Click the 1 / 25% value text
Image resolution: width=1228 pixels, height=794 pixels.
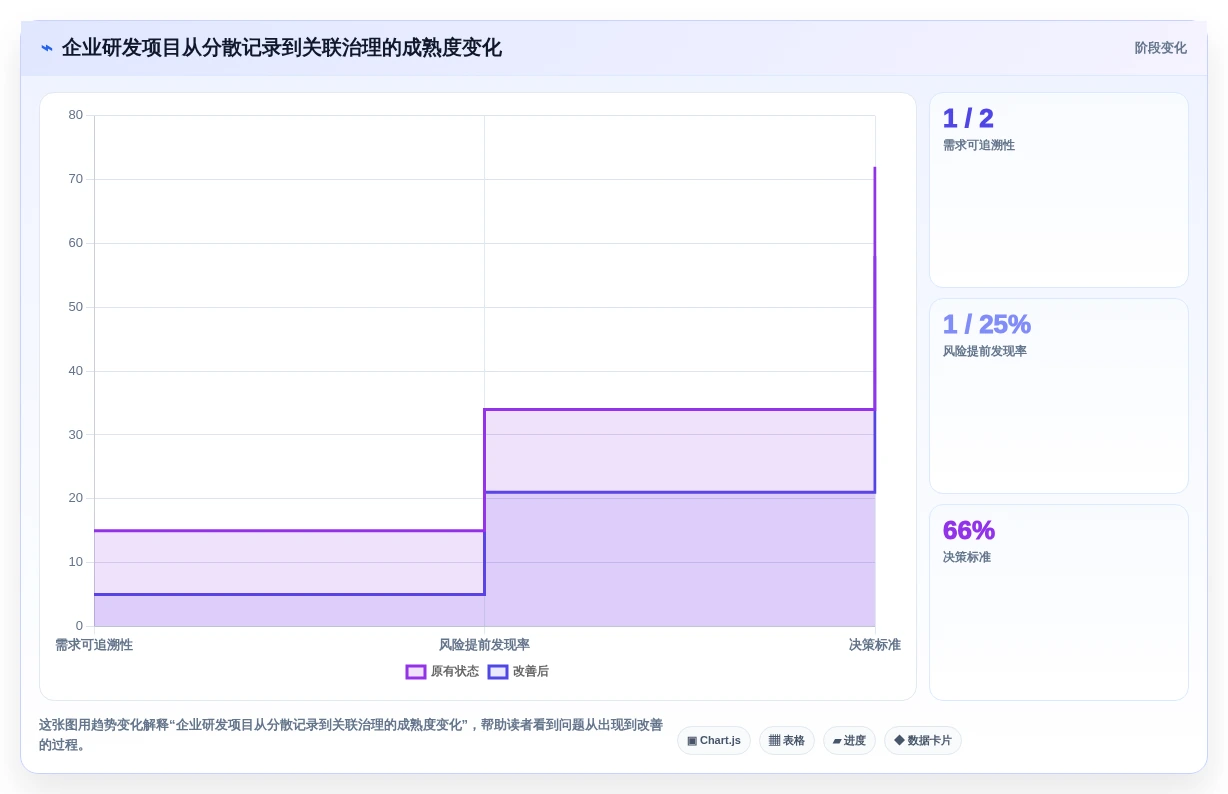click(x=986, y=325)
